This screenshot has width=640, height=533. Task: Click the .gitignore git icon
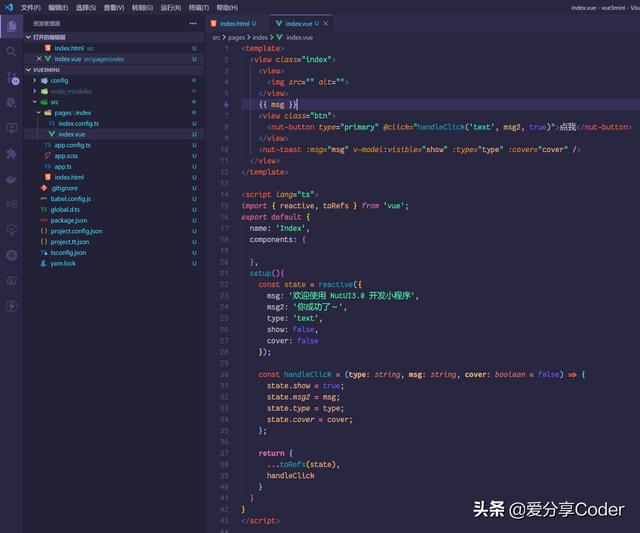coord(44,188)
